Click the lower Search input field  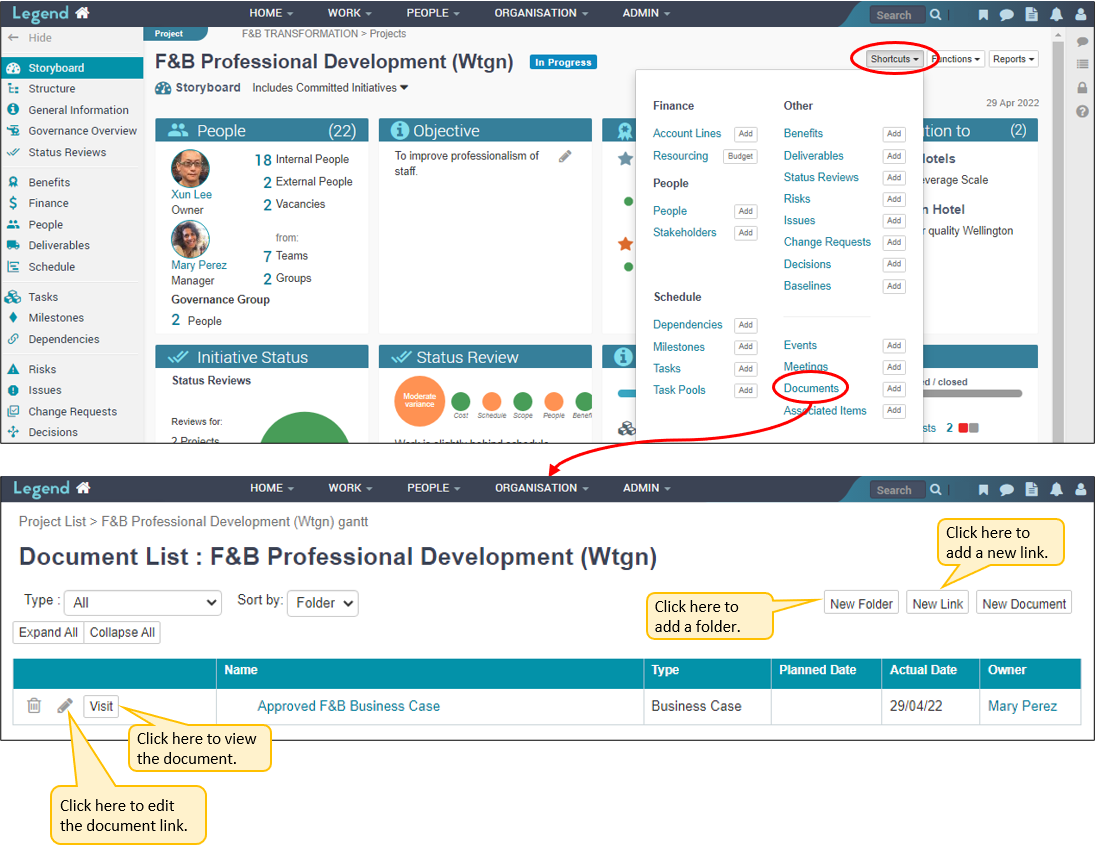pyautogui.click(x=897, y=490)
